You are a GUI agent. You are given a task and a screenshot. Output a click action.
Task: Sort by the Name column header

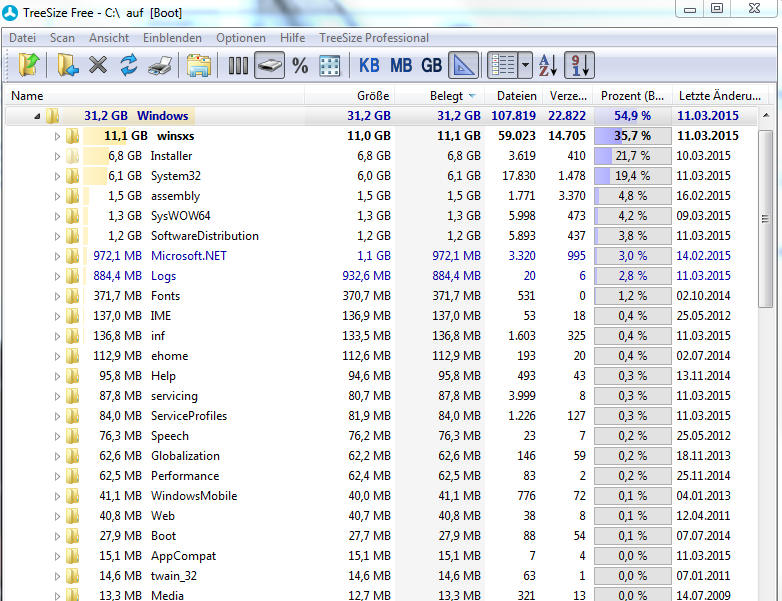point(155,95)
